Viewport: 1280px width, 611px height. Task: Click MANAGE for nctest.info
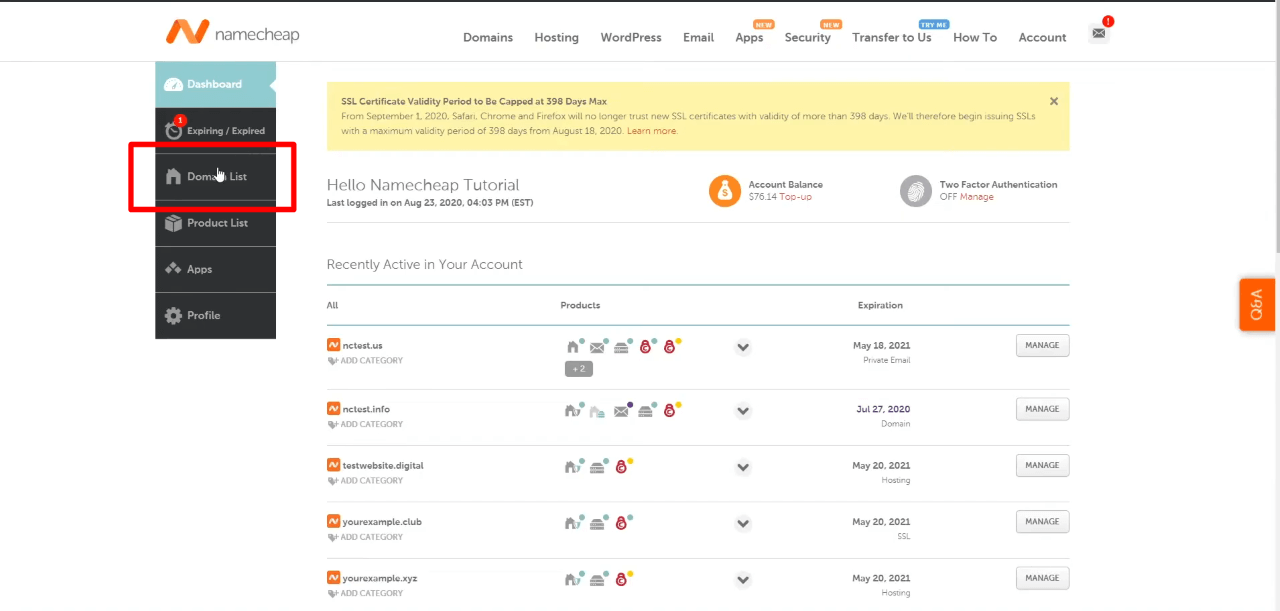(1042, 409)
